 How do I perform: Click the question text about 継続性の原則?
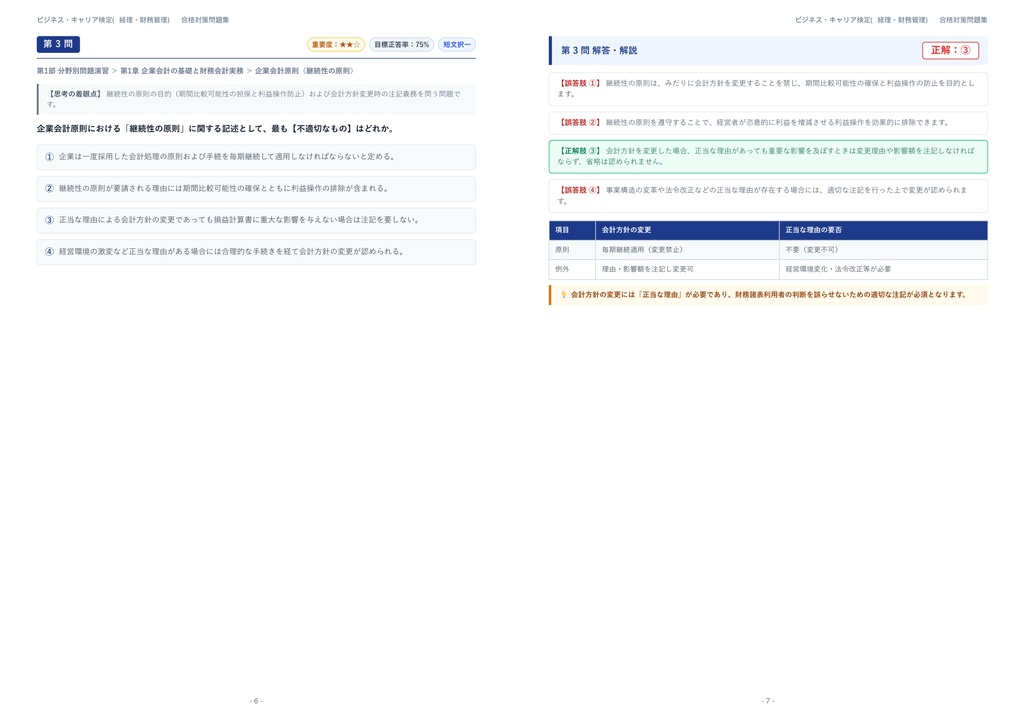[x=216, y=129]
